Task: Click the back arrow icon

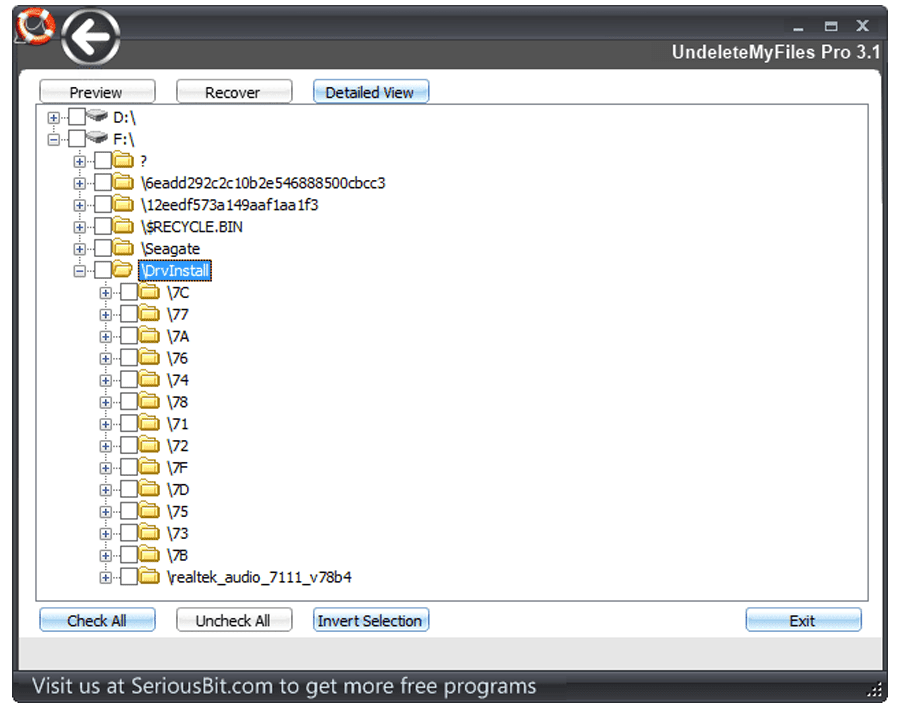Action: [91, 39]
